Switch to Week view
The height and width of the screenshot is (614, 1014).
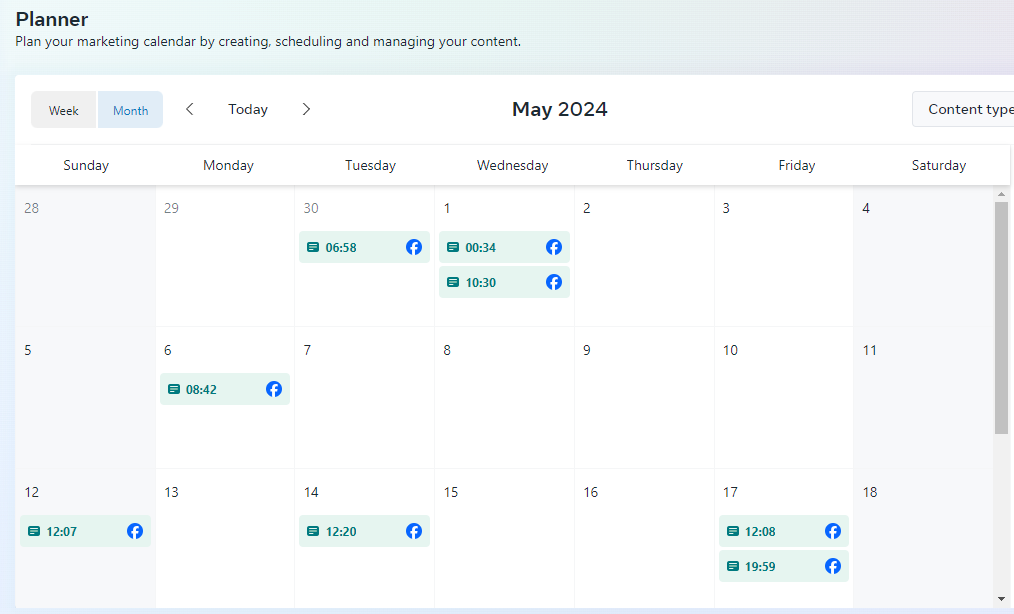pos(64,110)
